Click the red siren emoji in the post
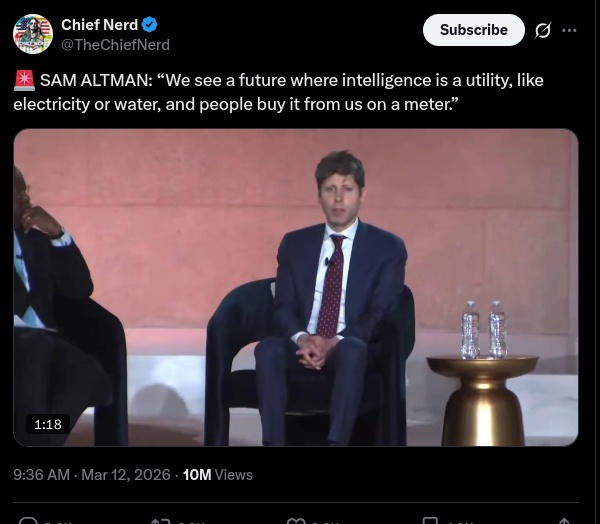 tap(24, 81)
